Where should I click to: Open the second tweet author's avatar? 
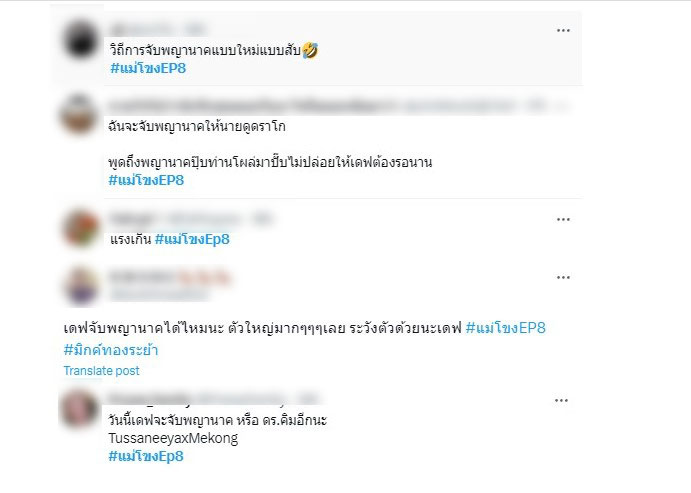78,115
